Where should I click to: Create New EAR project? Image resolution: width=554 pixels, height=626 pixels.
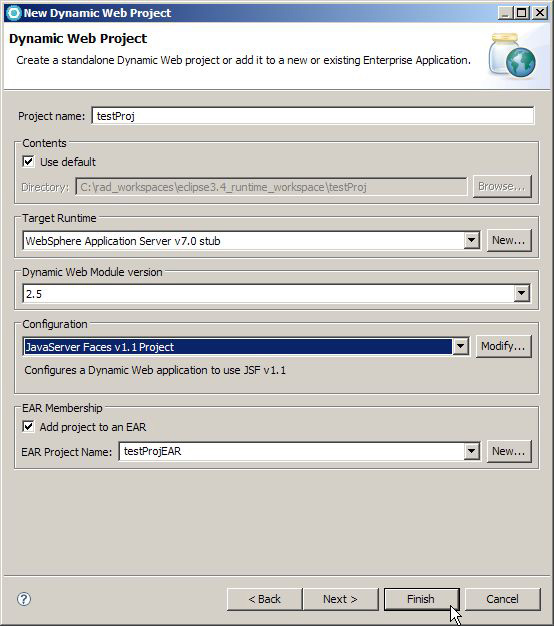[x=509, y=451]
